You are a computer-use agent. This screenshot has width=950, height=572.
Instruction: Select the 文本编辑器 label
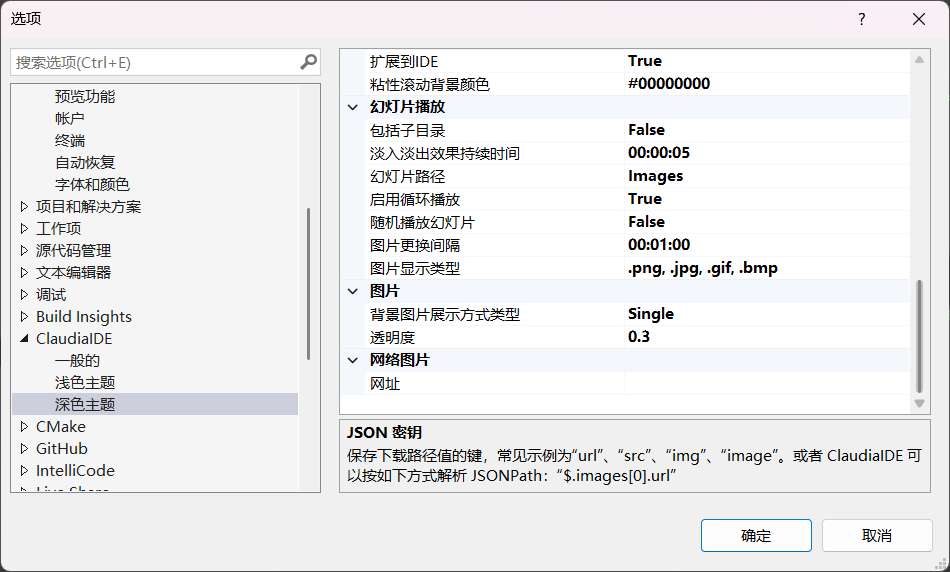(x=73, y=273)
